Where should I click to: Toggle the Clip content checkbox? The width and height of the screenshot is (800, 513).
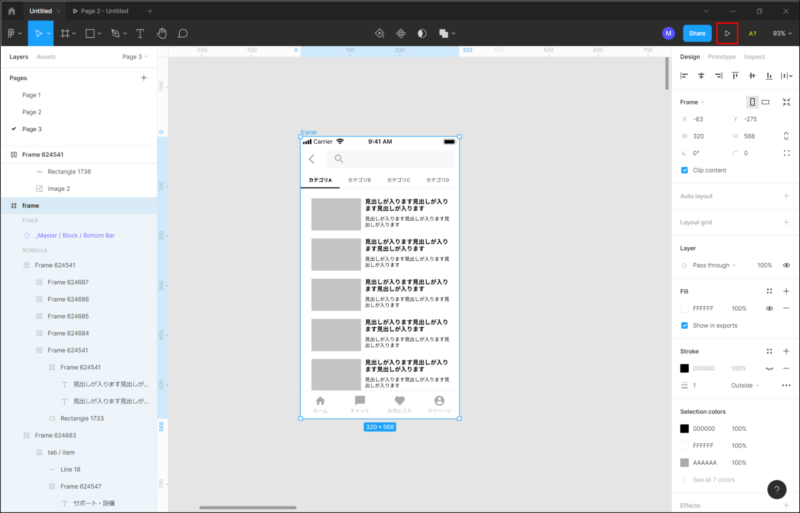(685, 170)
